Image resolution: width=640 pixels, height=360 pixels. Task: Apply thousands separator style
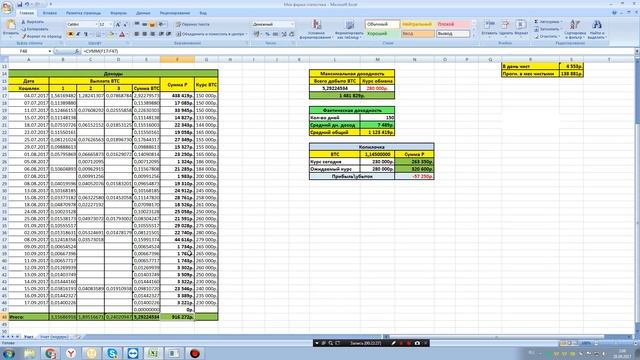pyautogui.click(x=276, y=34)
